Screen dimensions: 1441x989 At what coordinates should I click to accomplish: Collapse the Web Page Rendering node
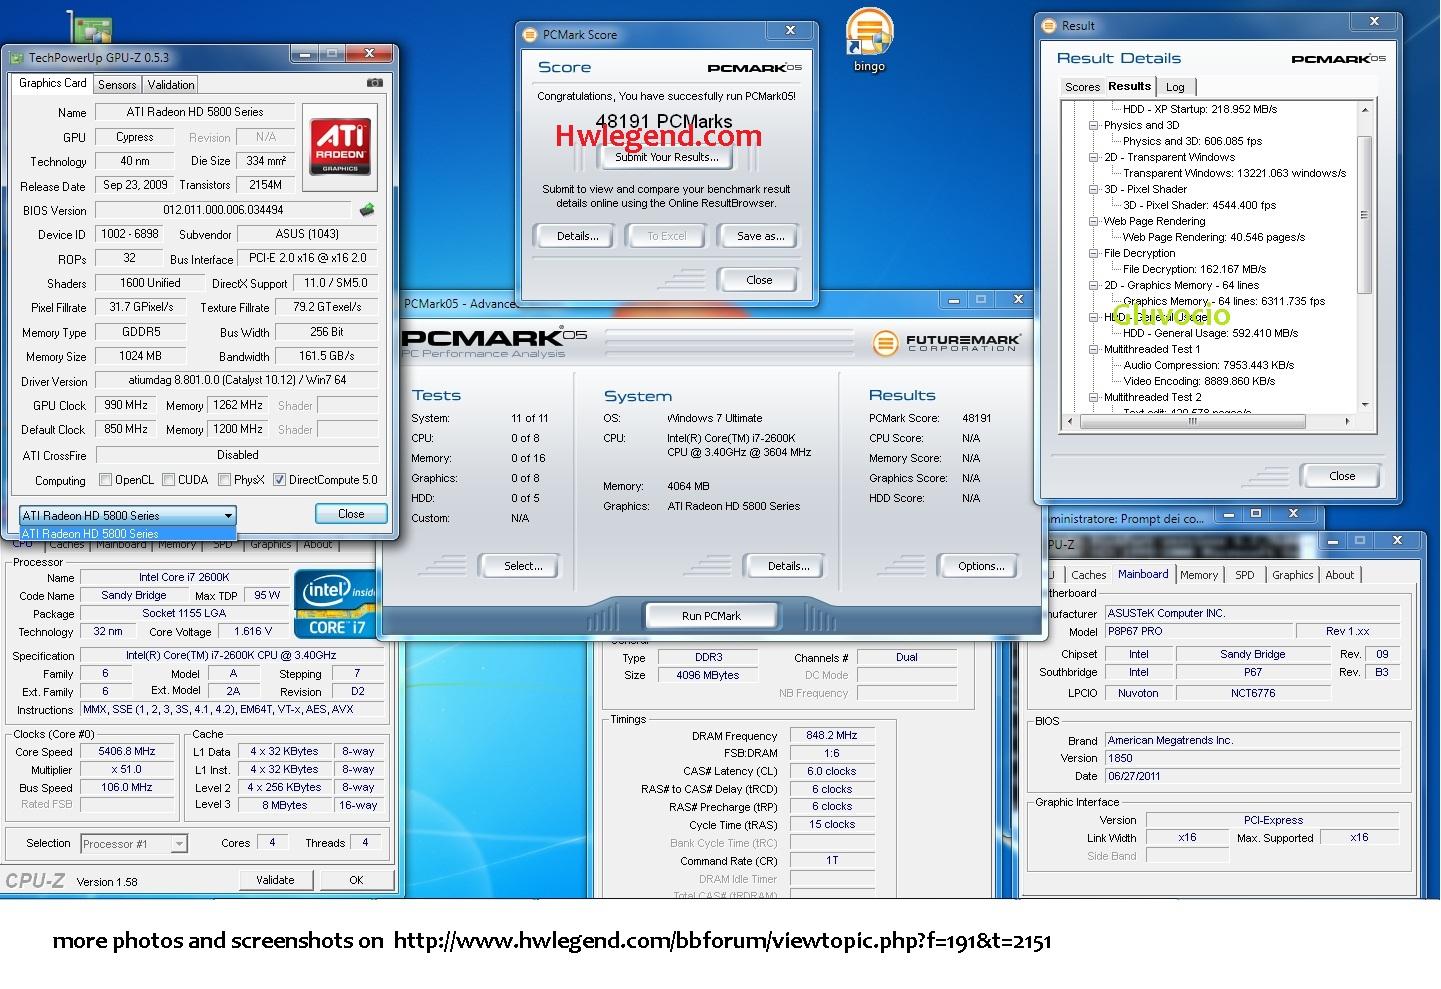click(x=1094, y=221)
